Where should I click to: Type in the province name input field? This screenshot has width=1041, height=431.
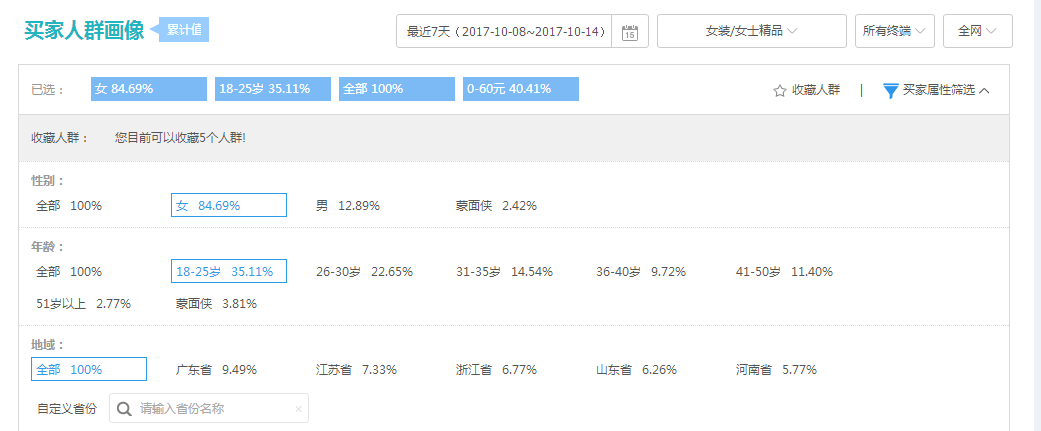[x=214, y=409]
